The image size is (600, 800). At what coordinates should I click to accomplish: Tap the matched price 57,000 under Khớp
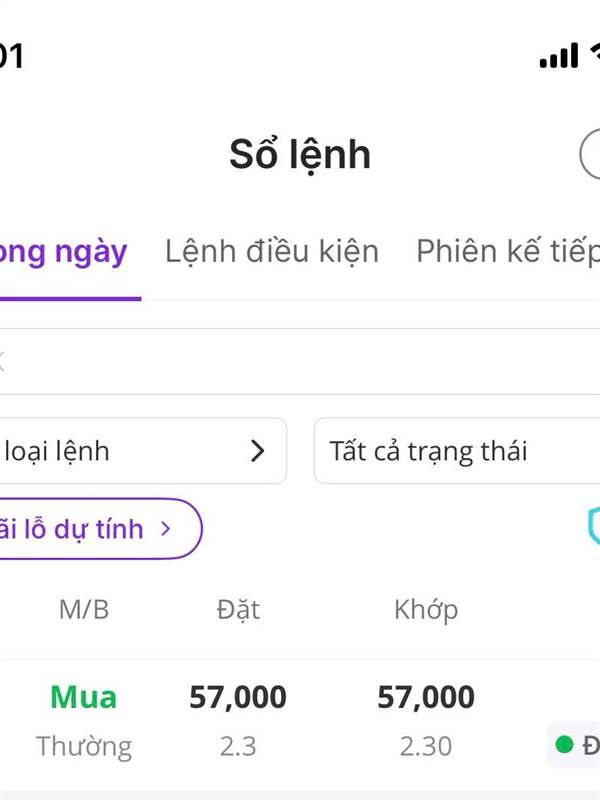[x=426, y=697]
